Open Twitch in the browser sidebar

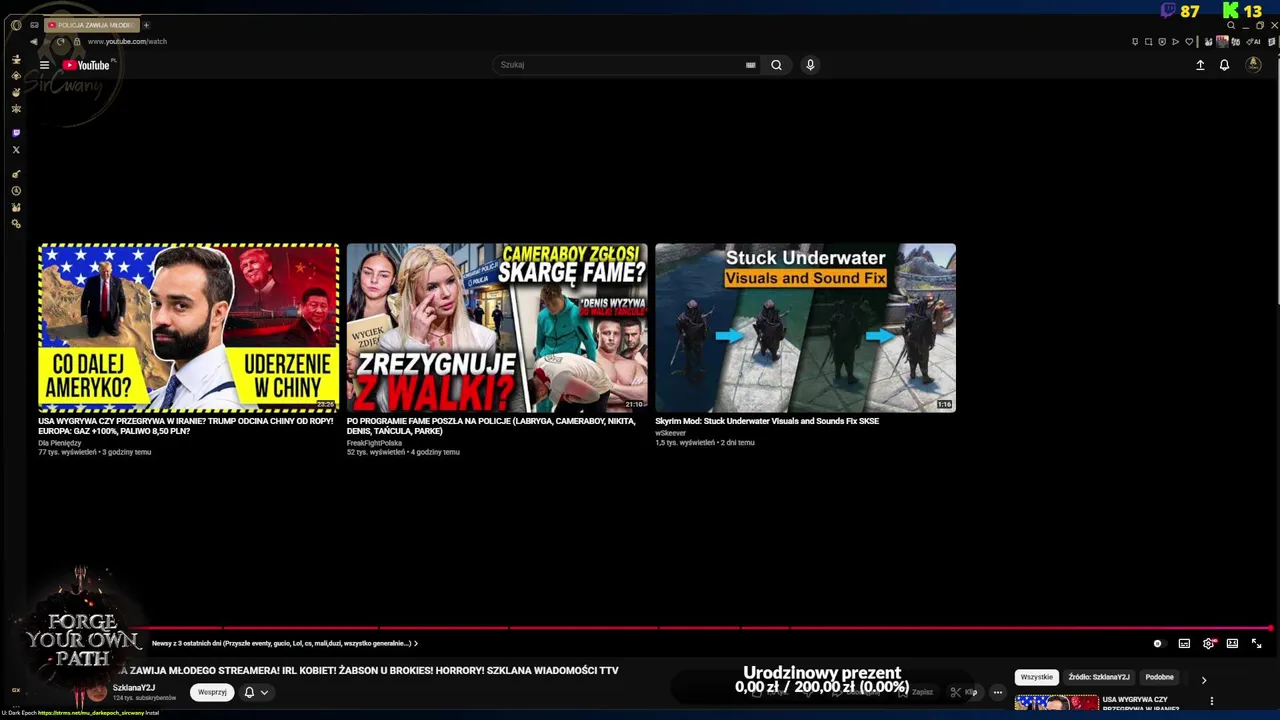coord(16,133)
